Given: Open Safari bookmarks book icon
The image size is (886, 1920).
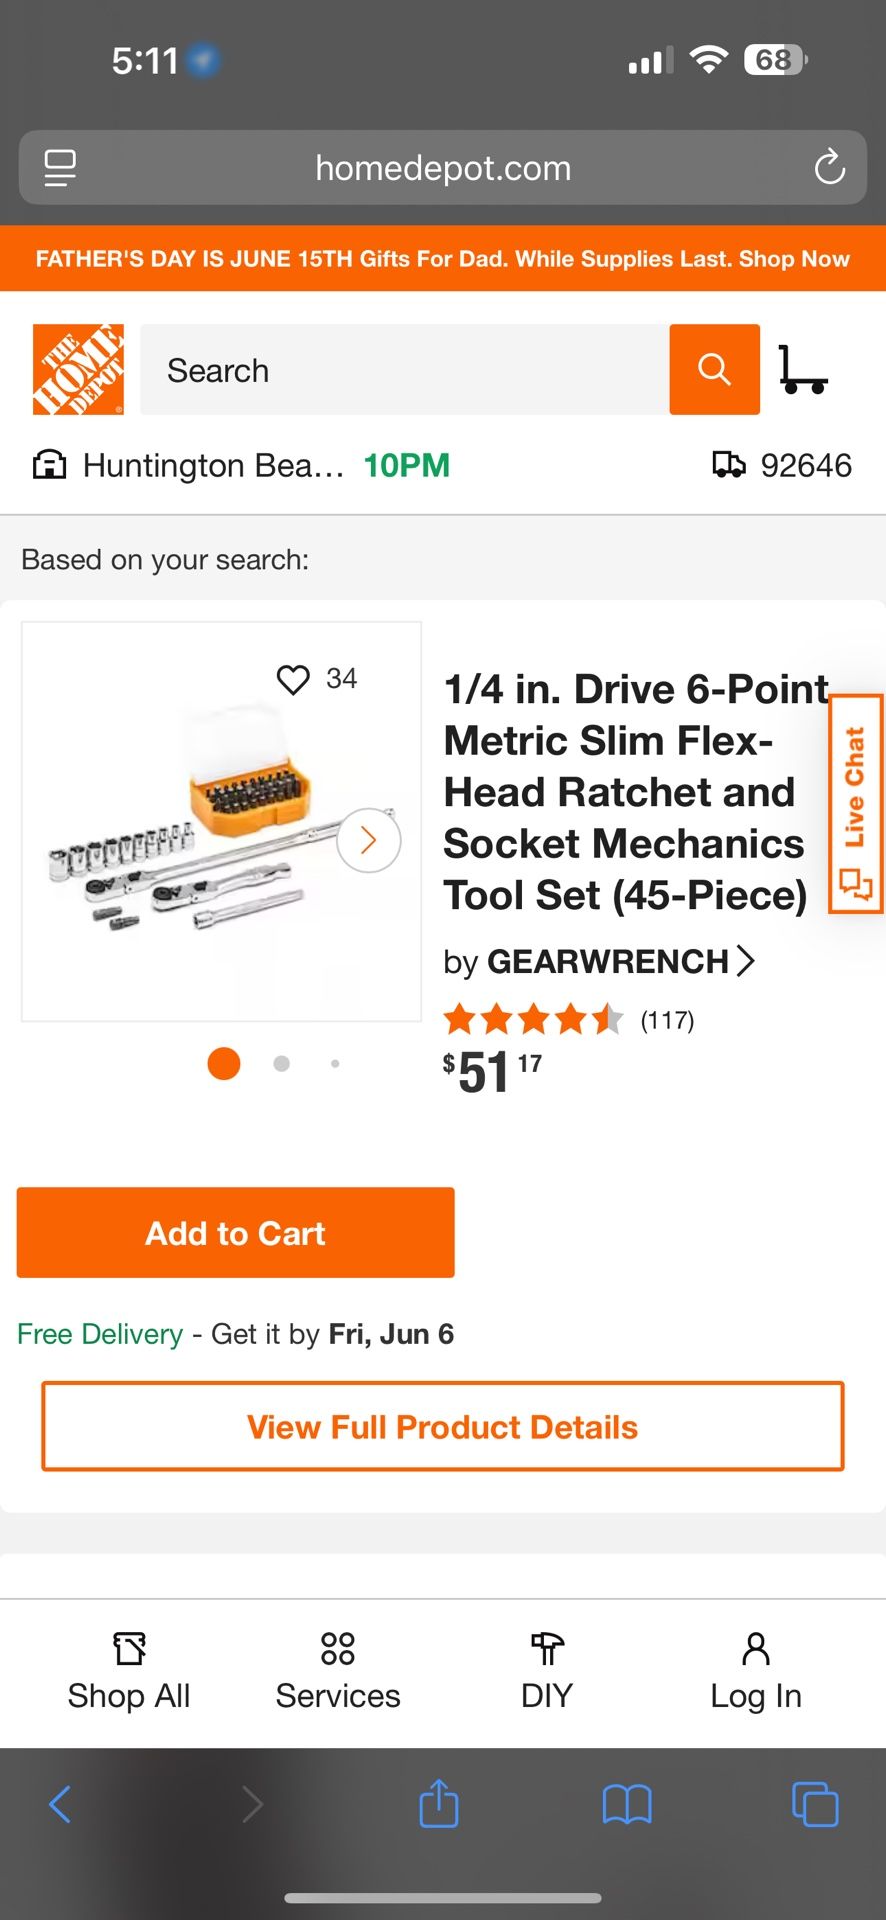Looking at the screenshot, I should pos(627,1804).
